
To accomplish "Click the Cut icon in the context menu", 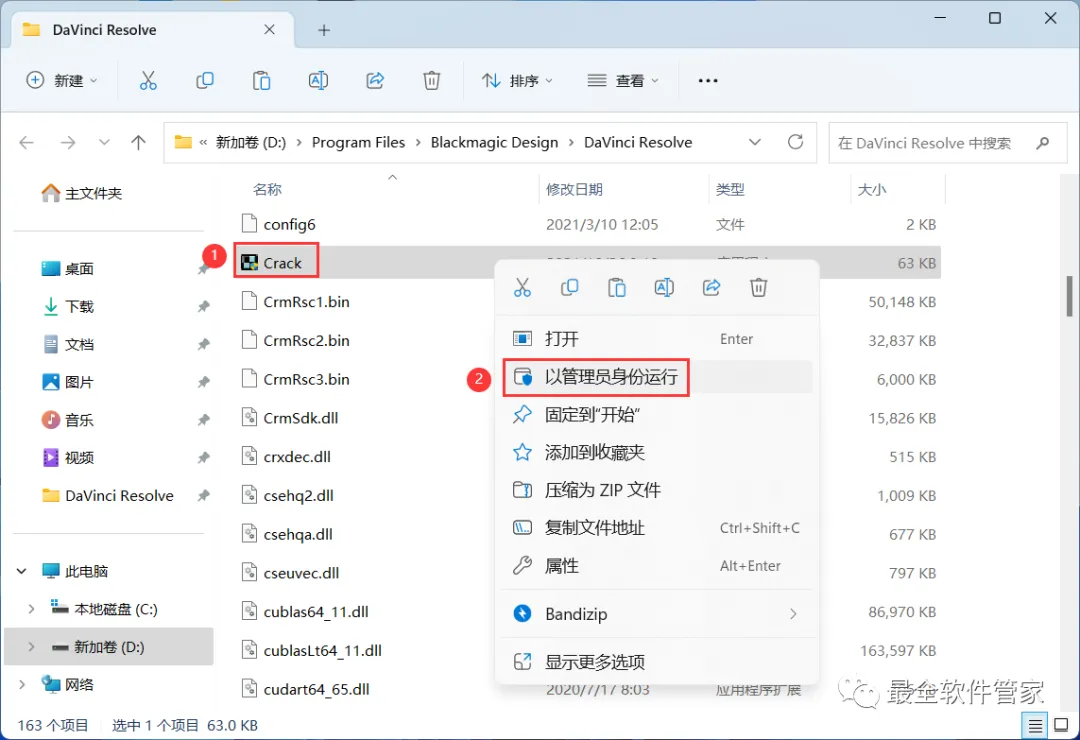I will (x=522, y=287).
